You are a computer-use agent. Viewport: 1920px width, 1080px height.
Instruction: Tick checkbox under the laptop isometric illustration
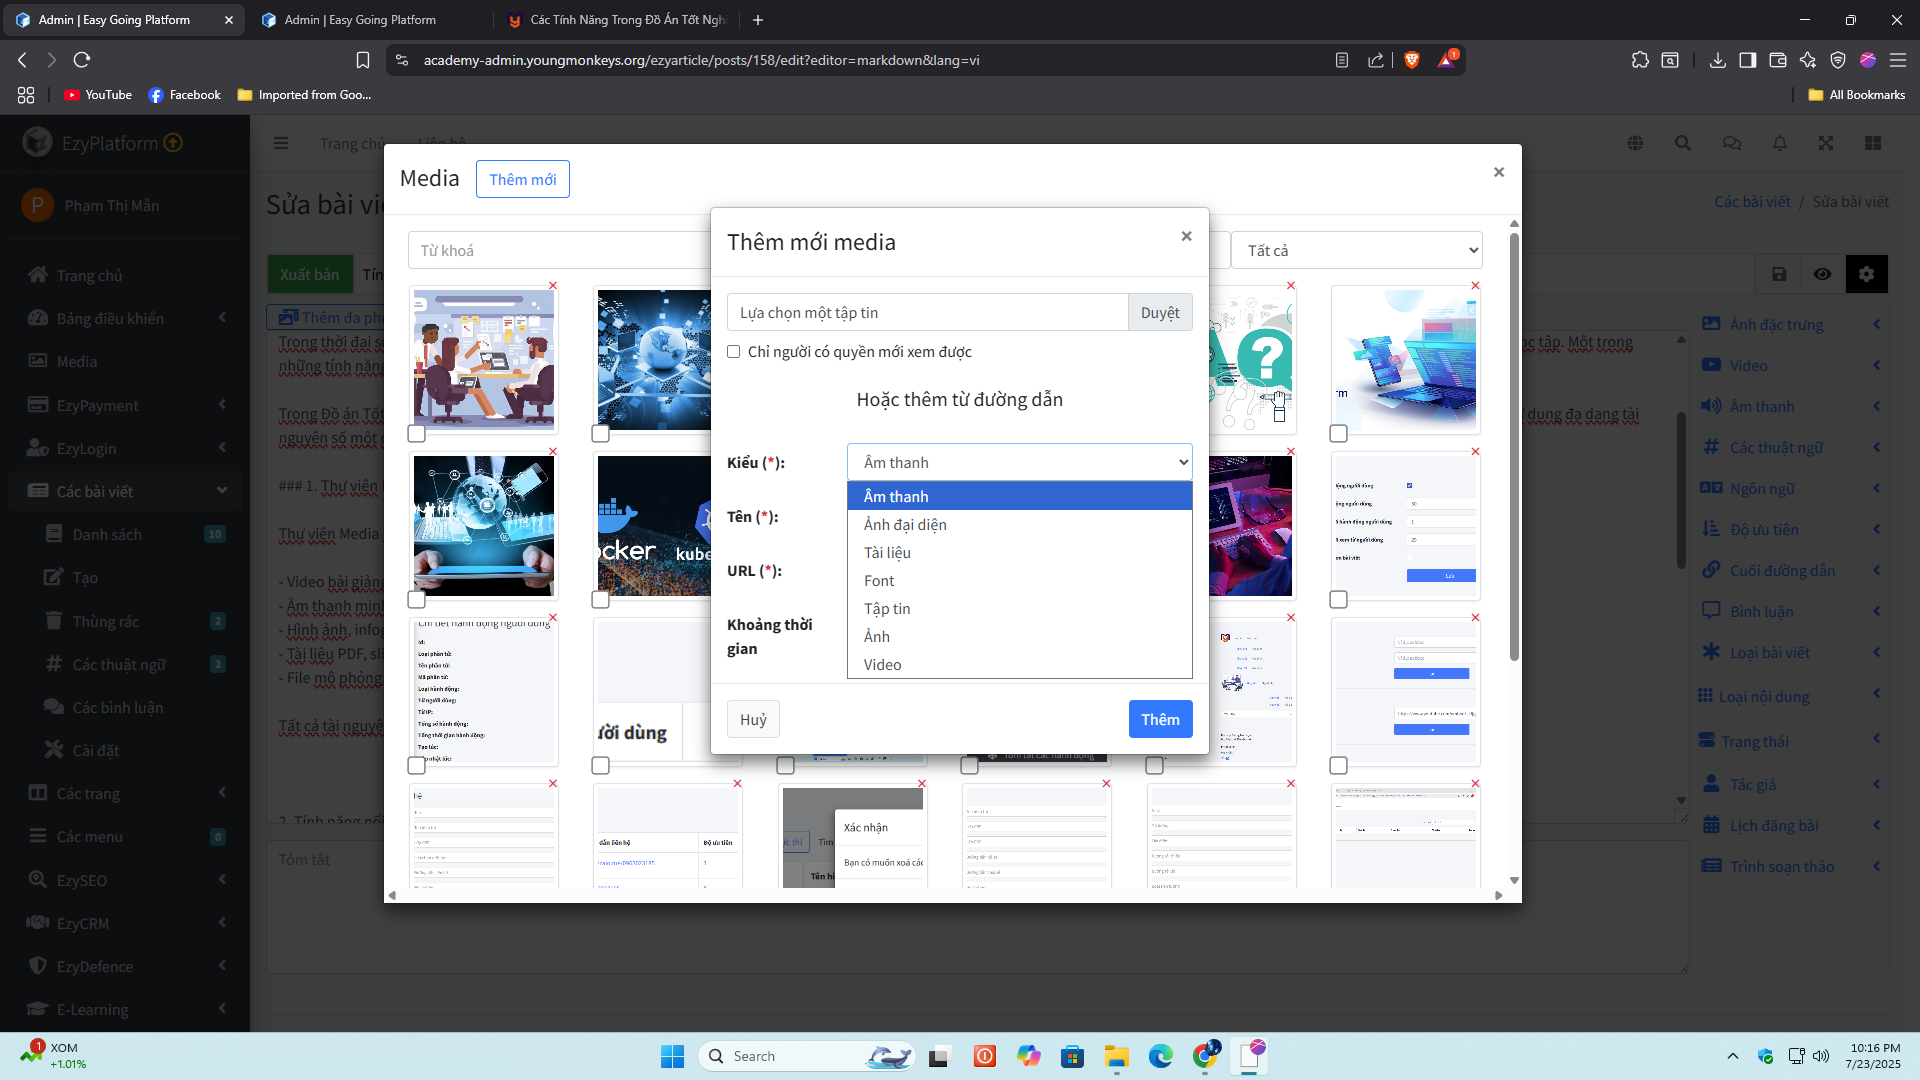coord(1338,433)
